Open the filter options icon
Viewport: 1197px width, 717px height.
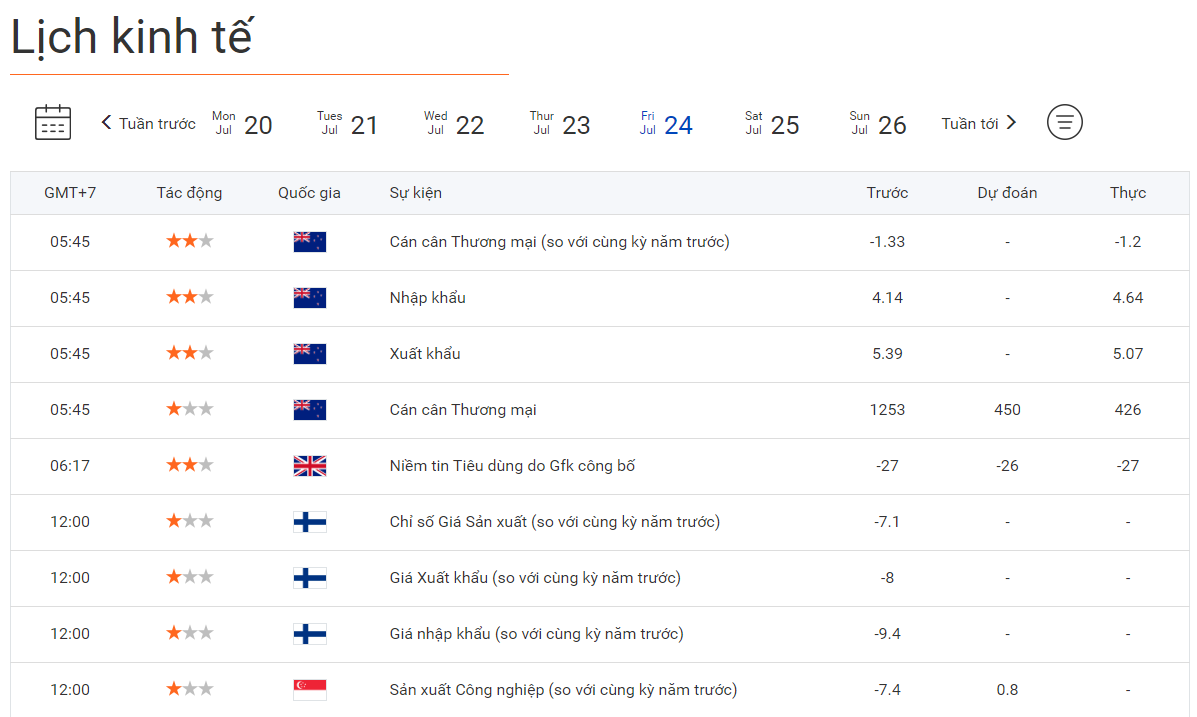point(1065,123)
